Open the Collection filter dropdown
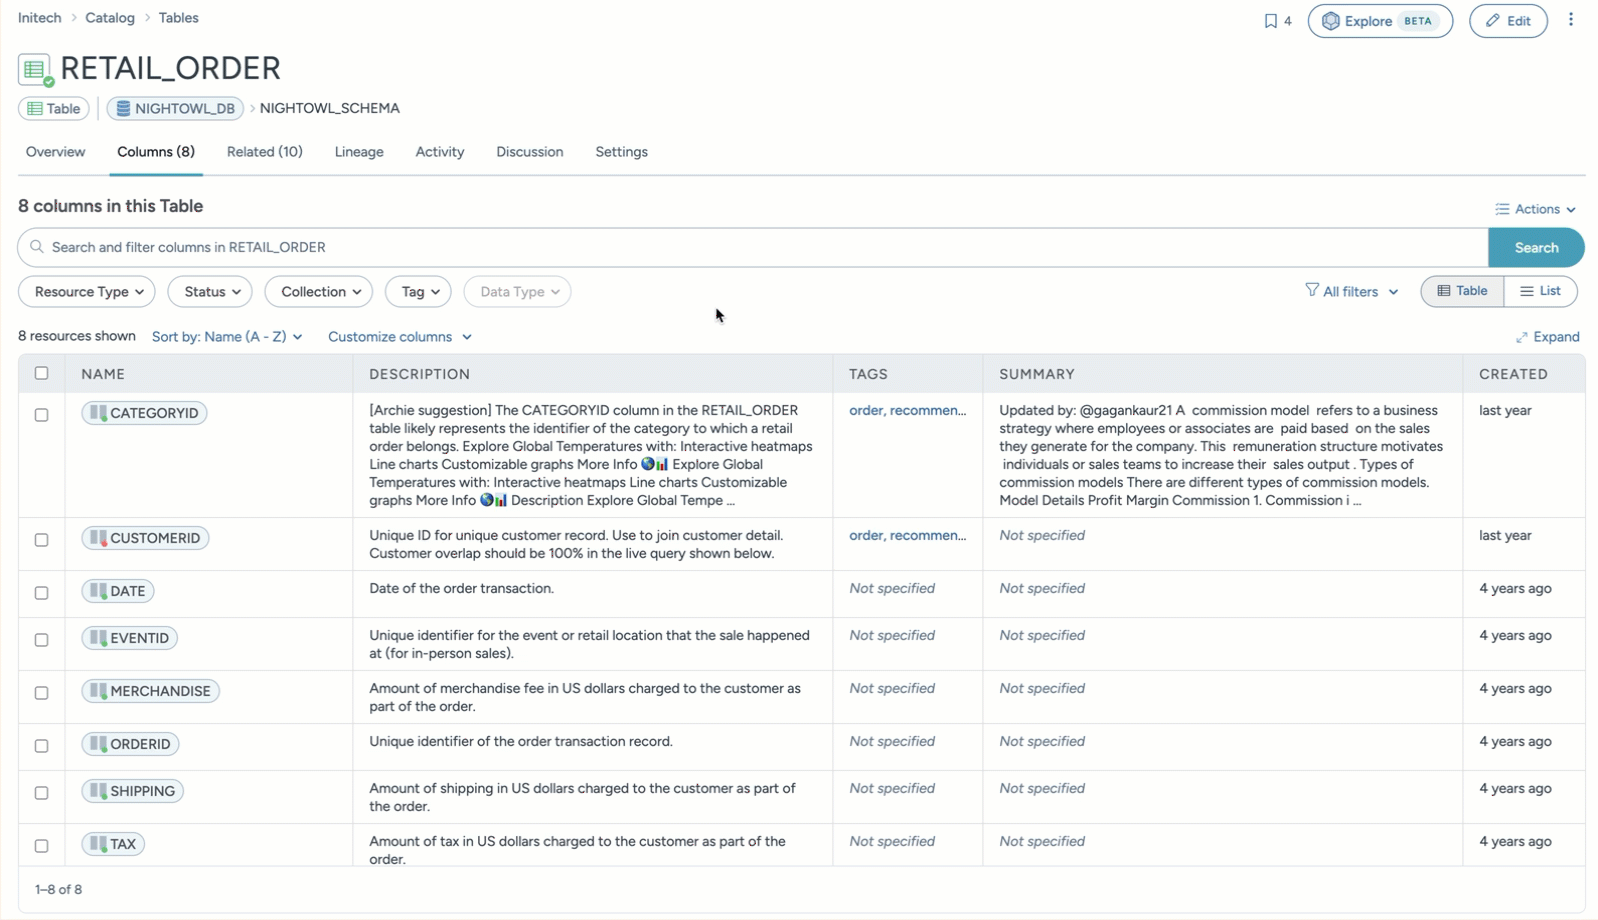This screenshot has width=1598, height=920. [x=319, y=291]
